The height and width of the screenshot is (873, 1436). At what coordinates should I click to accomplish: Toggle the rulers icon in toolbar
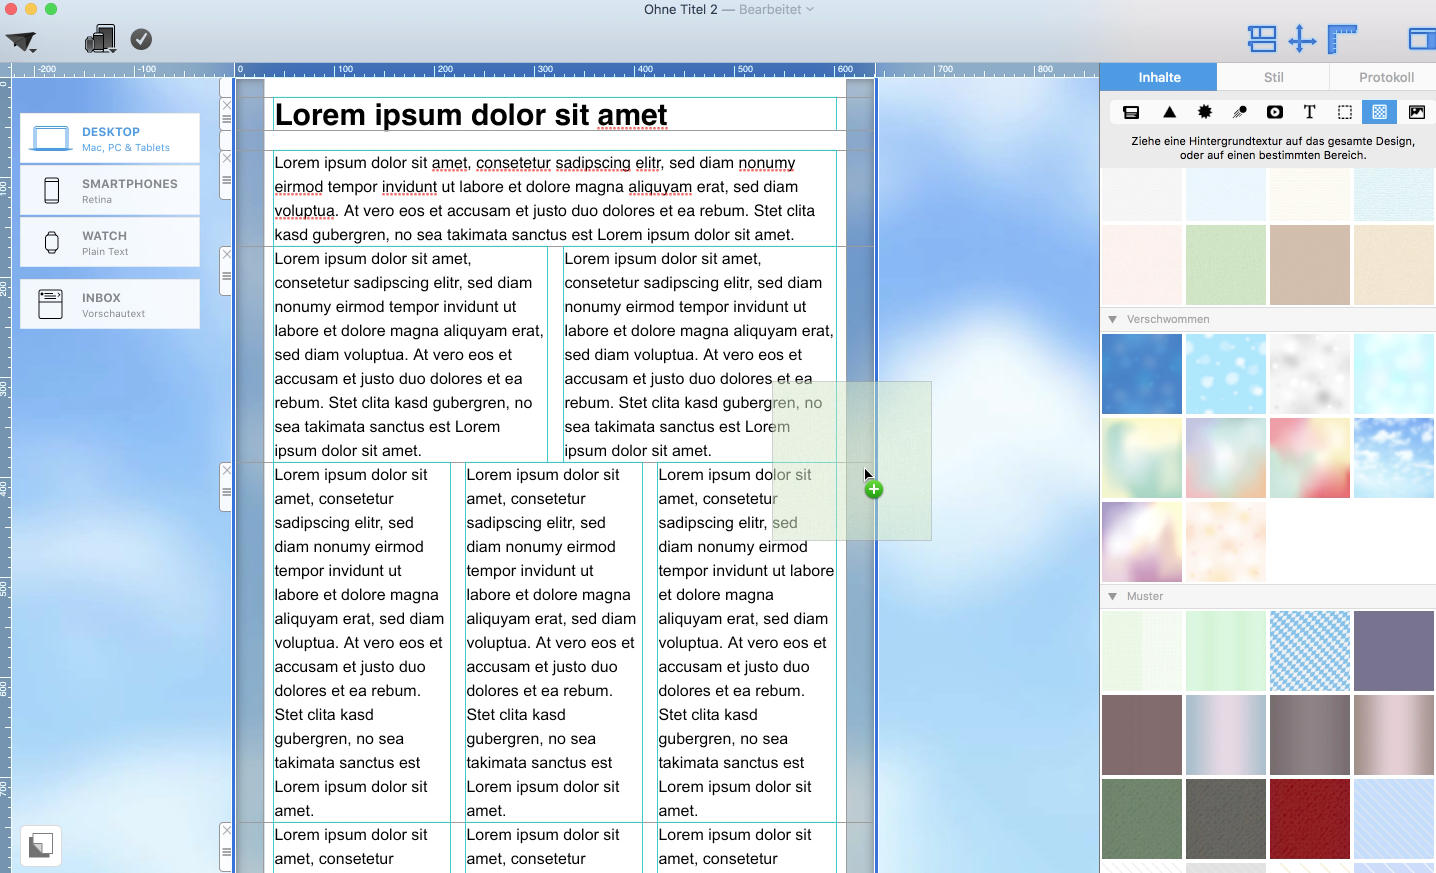1342,39
